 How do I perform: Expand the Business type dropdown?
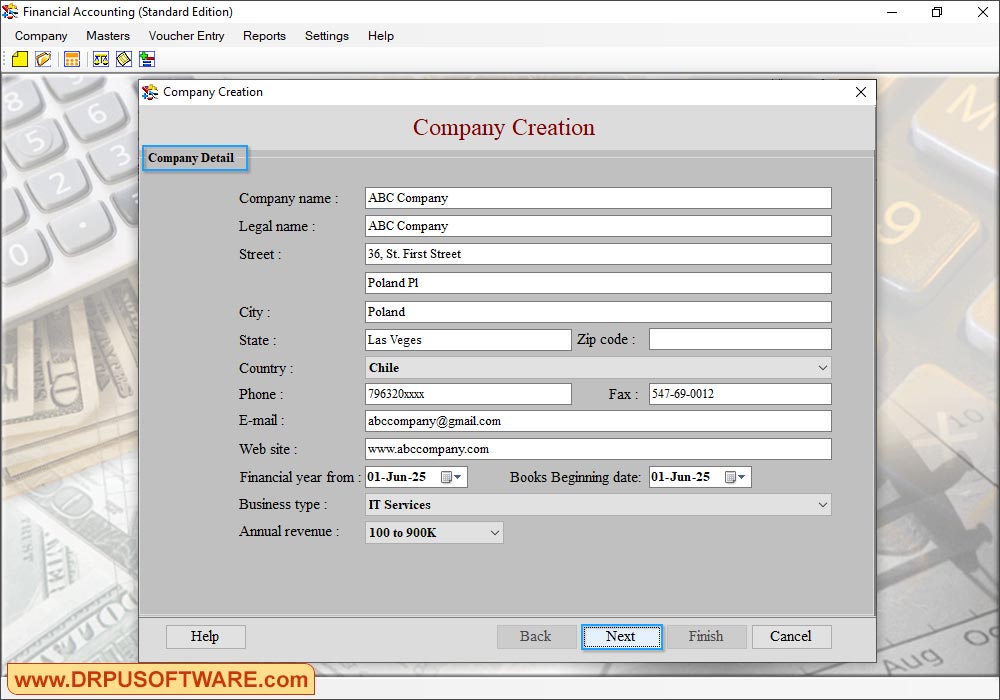point(822,505)
